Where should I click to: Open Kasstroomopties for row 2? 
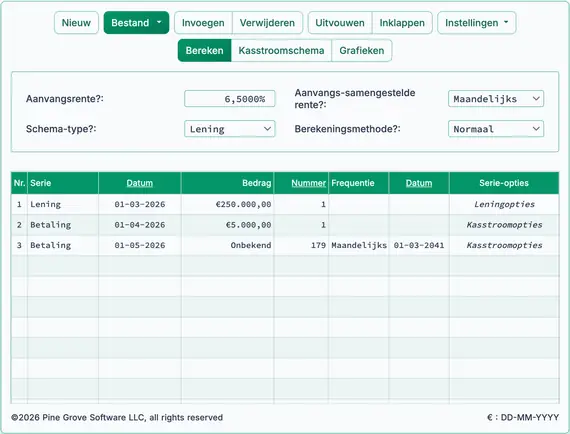click(x=504, y=225)
